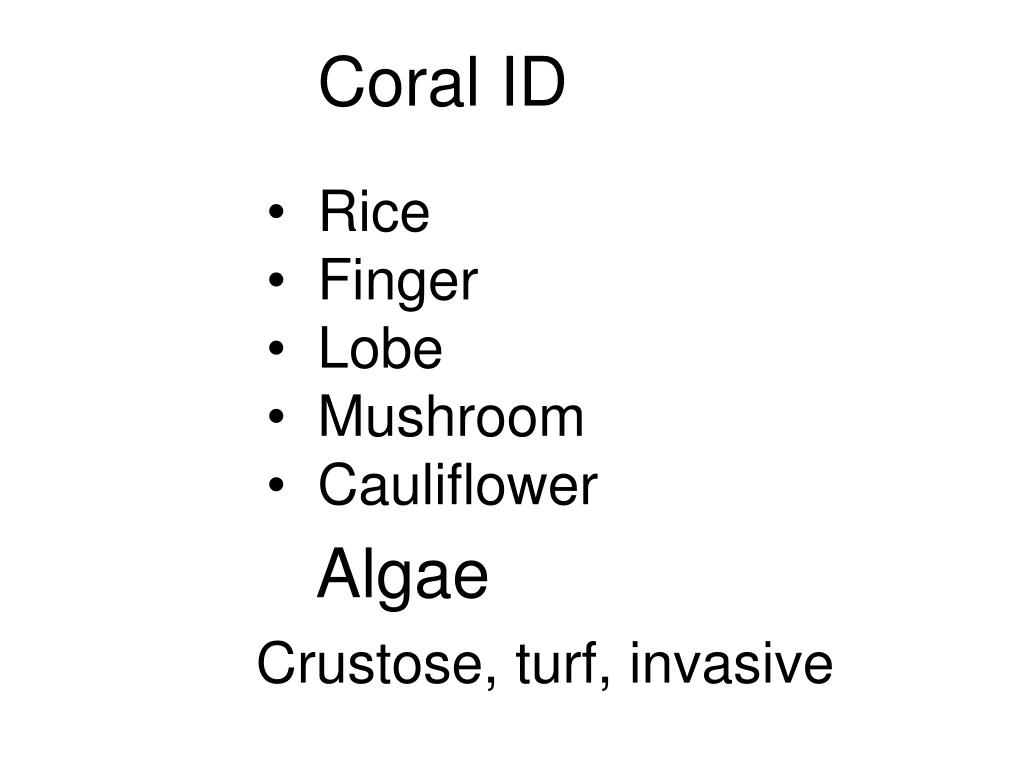Click the word Crustose
The image size is (1024, 768).
click(x=370, y=664)
